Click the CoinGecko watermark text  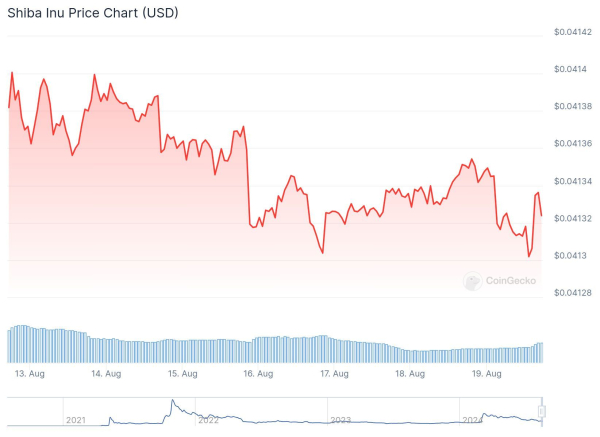(x=512, y=282)
